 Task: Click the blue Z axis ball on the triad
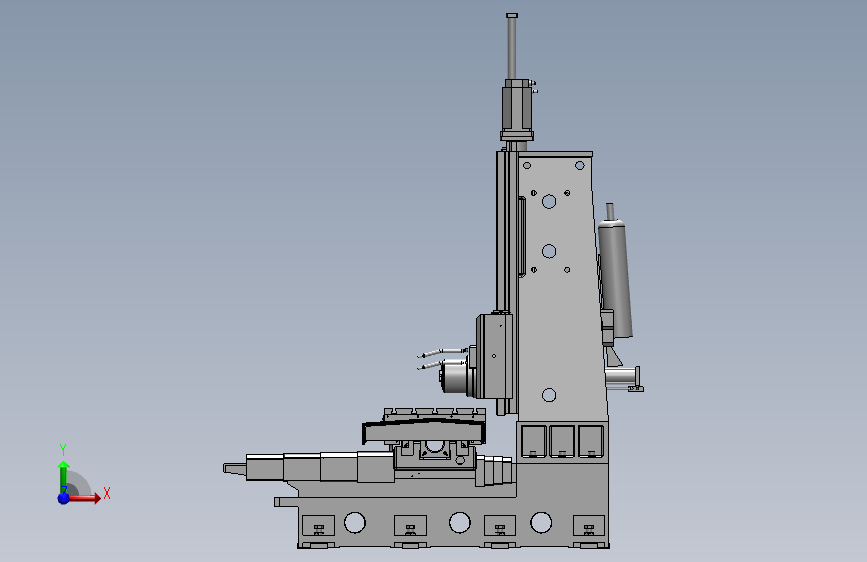[x=64, y=498]
